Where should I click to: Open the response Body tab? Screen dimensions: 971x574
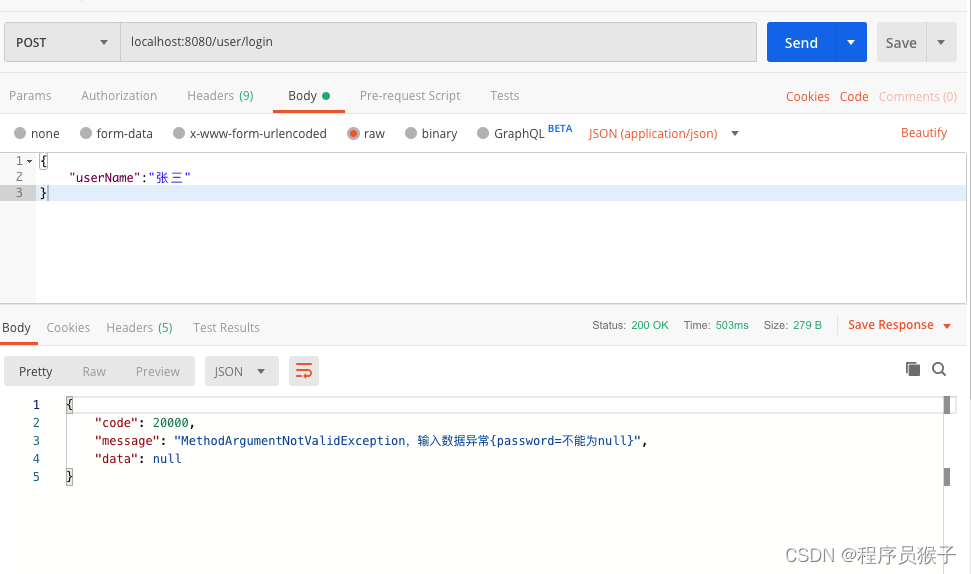tap(16, 328)
